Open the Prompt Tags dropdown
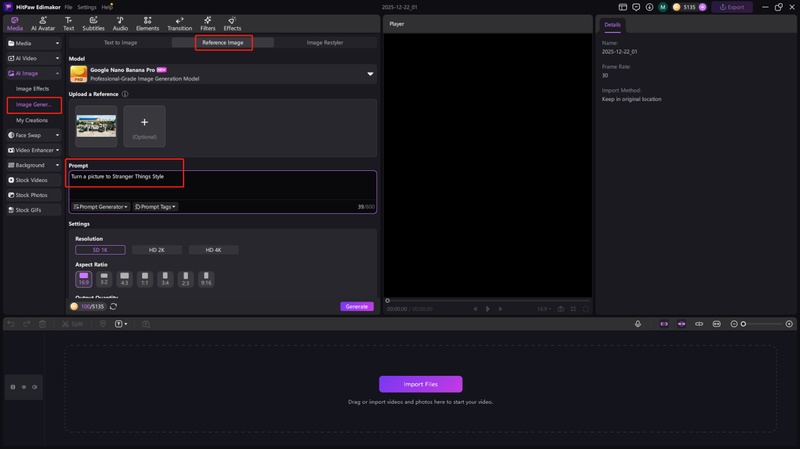Viewport: 800px width, 449px height. [x=155, y=207]
